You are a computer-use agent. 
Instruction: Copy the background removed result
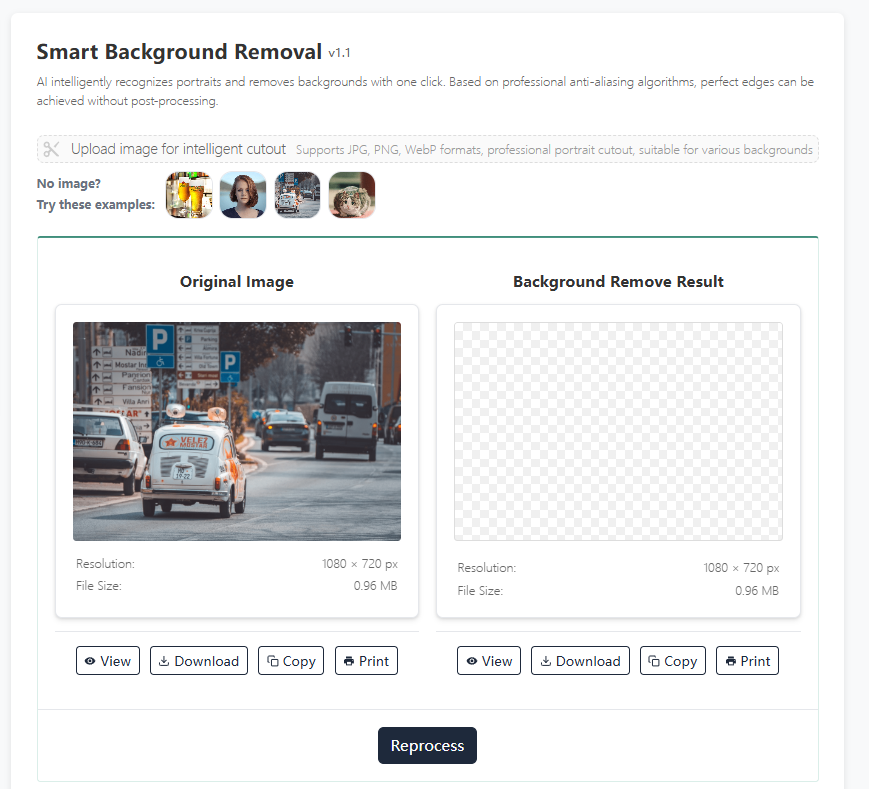tap(672, 661)
